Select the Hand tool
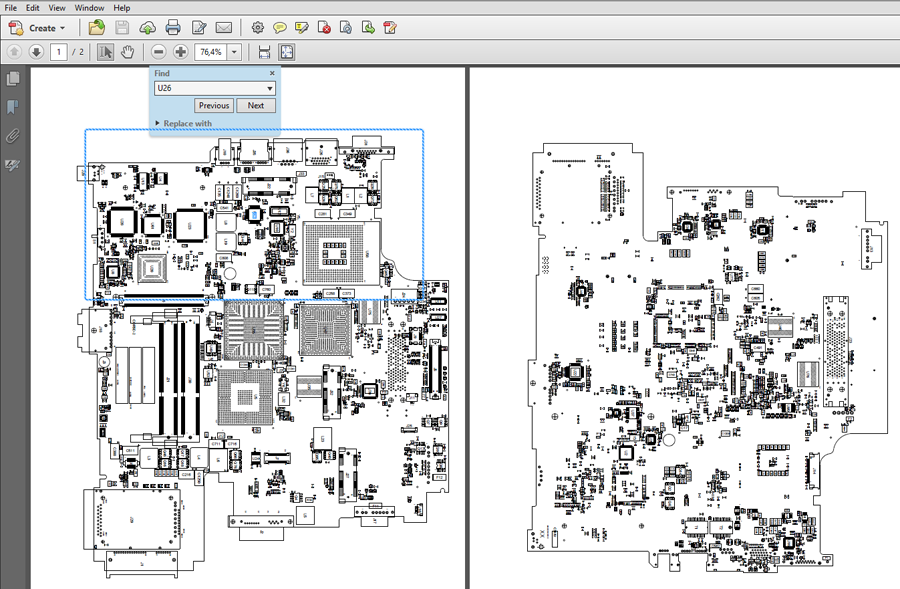Viewport: 900px width, 589px height. 128,51
